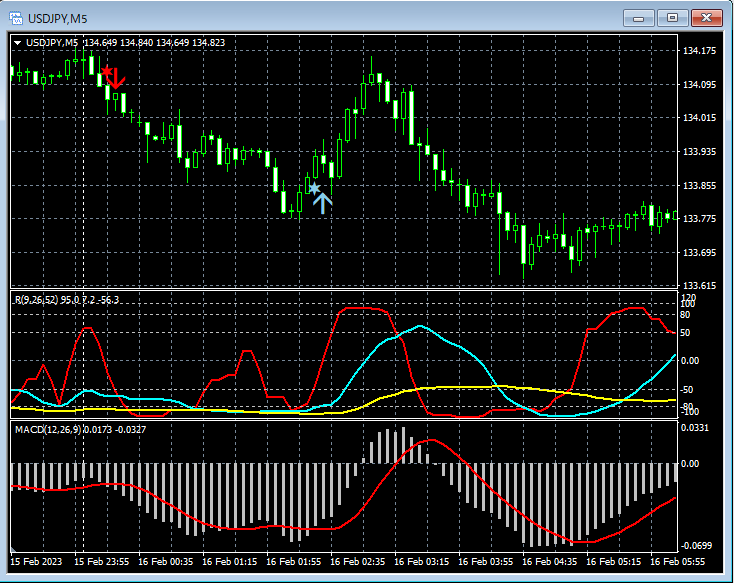This screenshot has width=735, height=583.
Task: Open the triangle menu beside USDJPY,M5 label
Action: [x=17, y=42]
